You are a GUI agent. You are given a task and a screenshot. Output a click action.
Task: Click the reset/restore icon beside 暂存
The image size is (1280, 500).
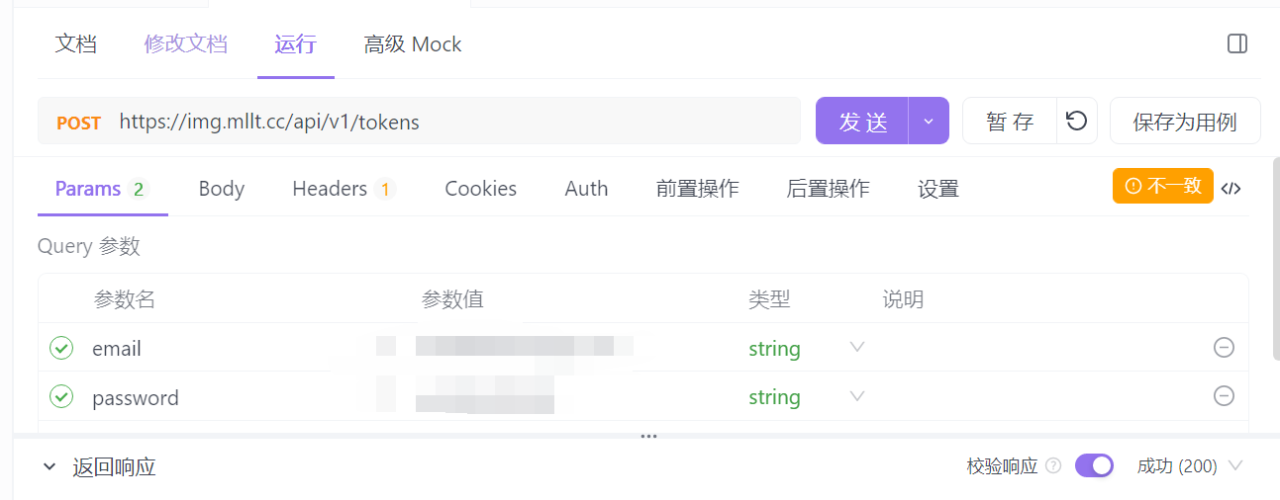tap(1076, 121)
